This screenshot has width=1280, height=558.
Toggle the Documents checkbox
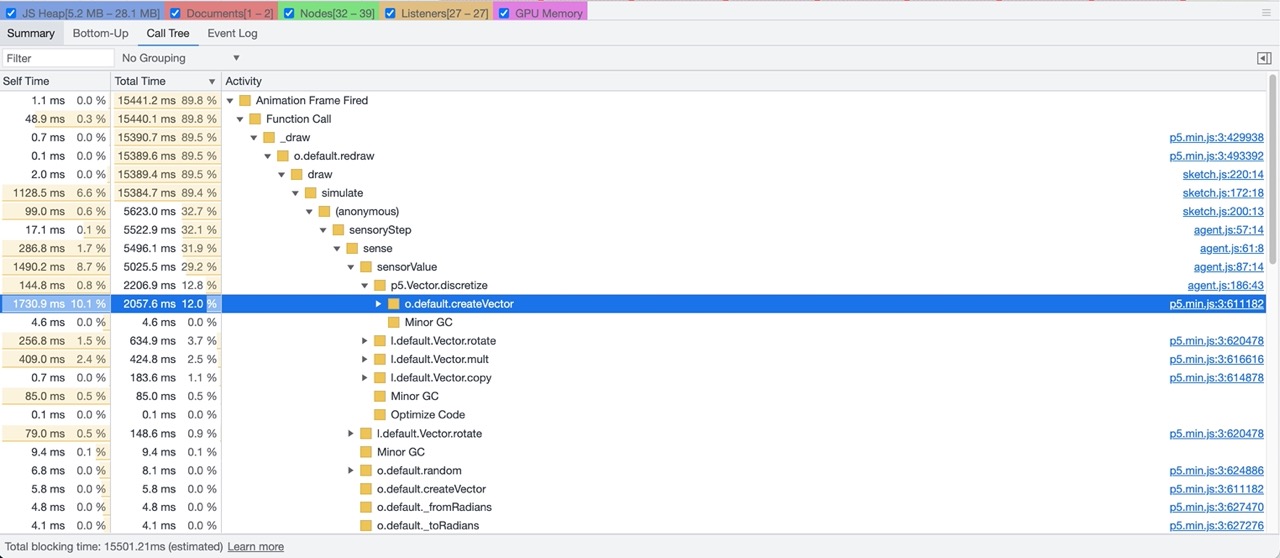(175, 14)
